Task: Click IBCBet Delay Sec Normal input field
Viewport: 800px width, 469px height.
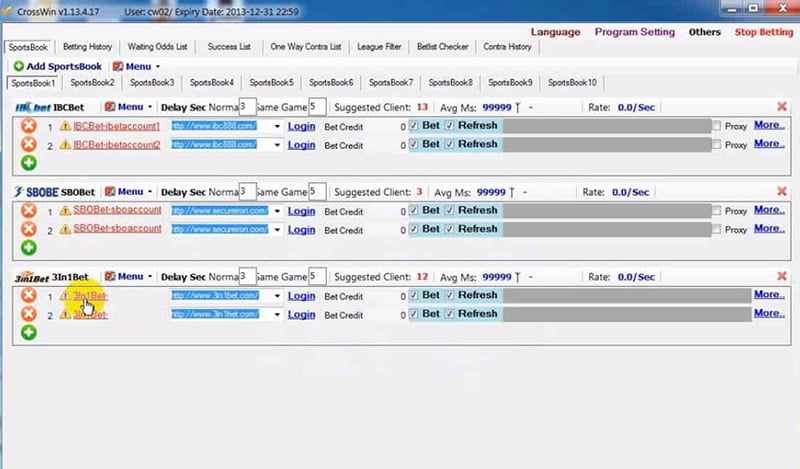Action: click(247, 107)
